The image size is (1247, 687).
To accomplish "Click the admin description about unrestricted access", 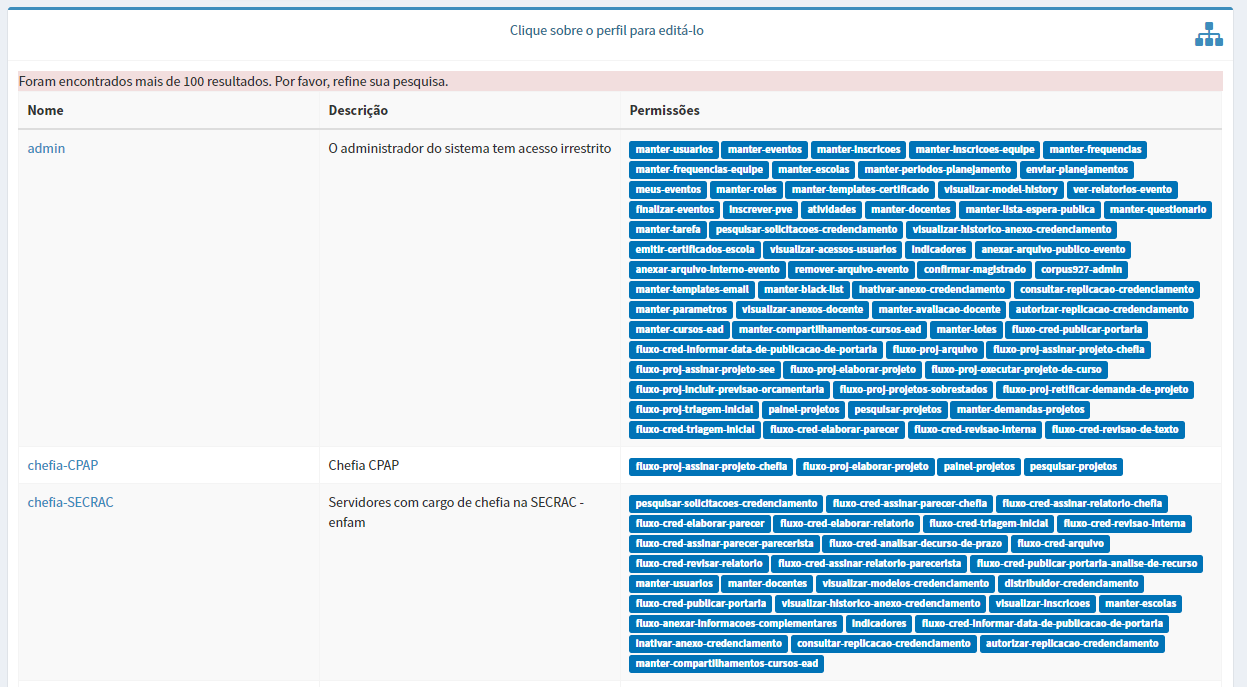I will click(469, 148).
